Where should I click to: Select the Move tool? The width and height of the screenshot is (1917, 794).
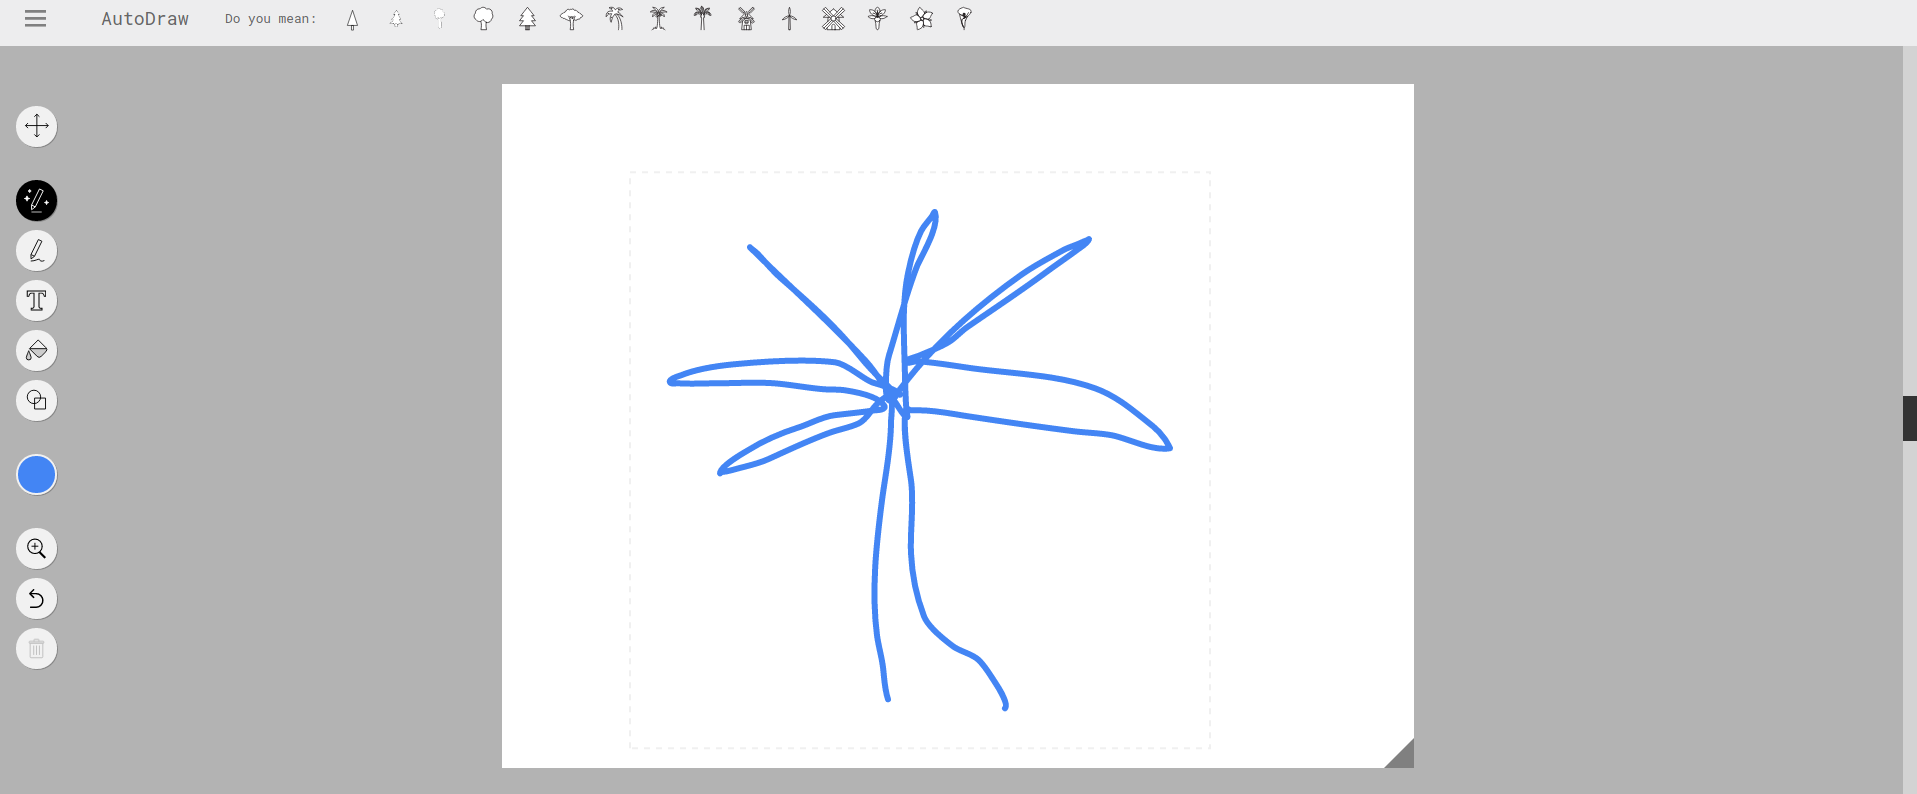37,126
